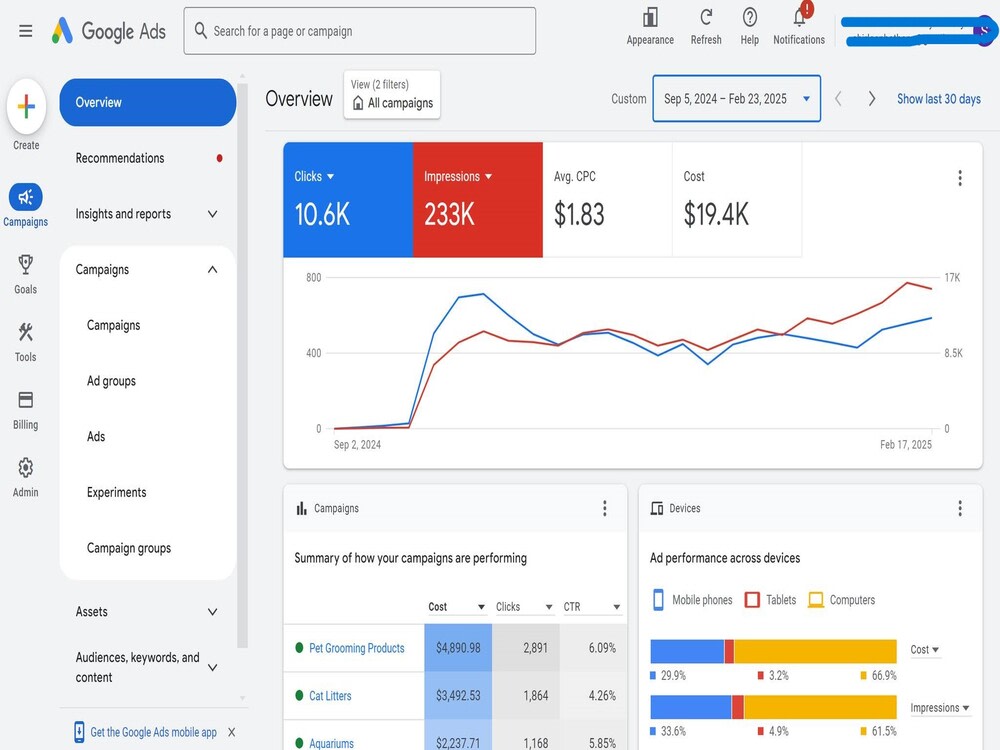Go to the previous date range arrow
Image resolution: width=1000 pixels, height=750 pixels.
click(838, 99)
